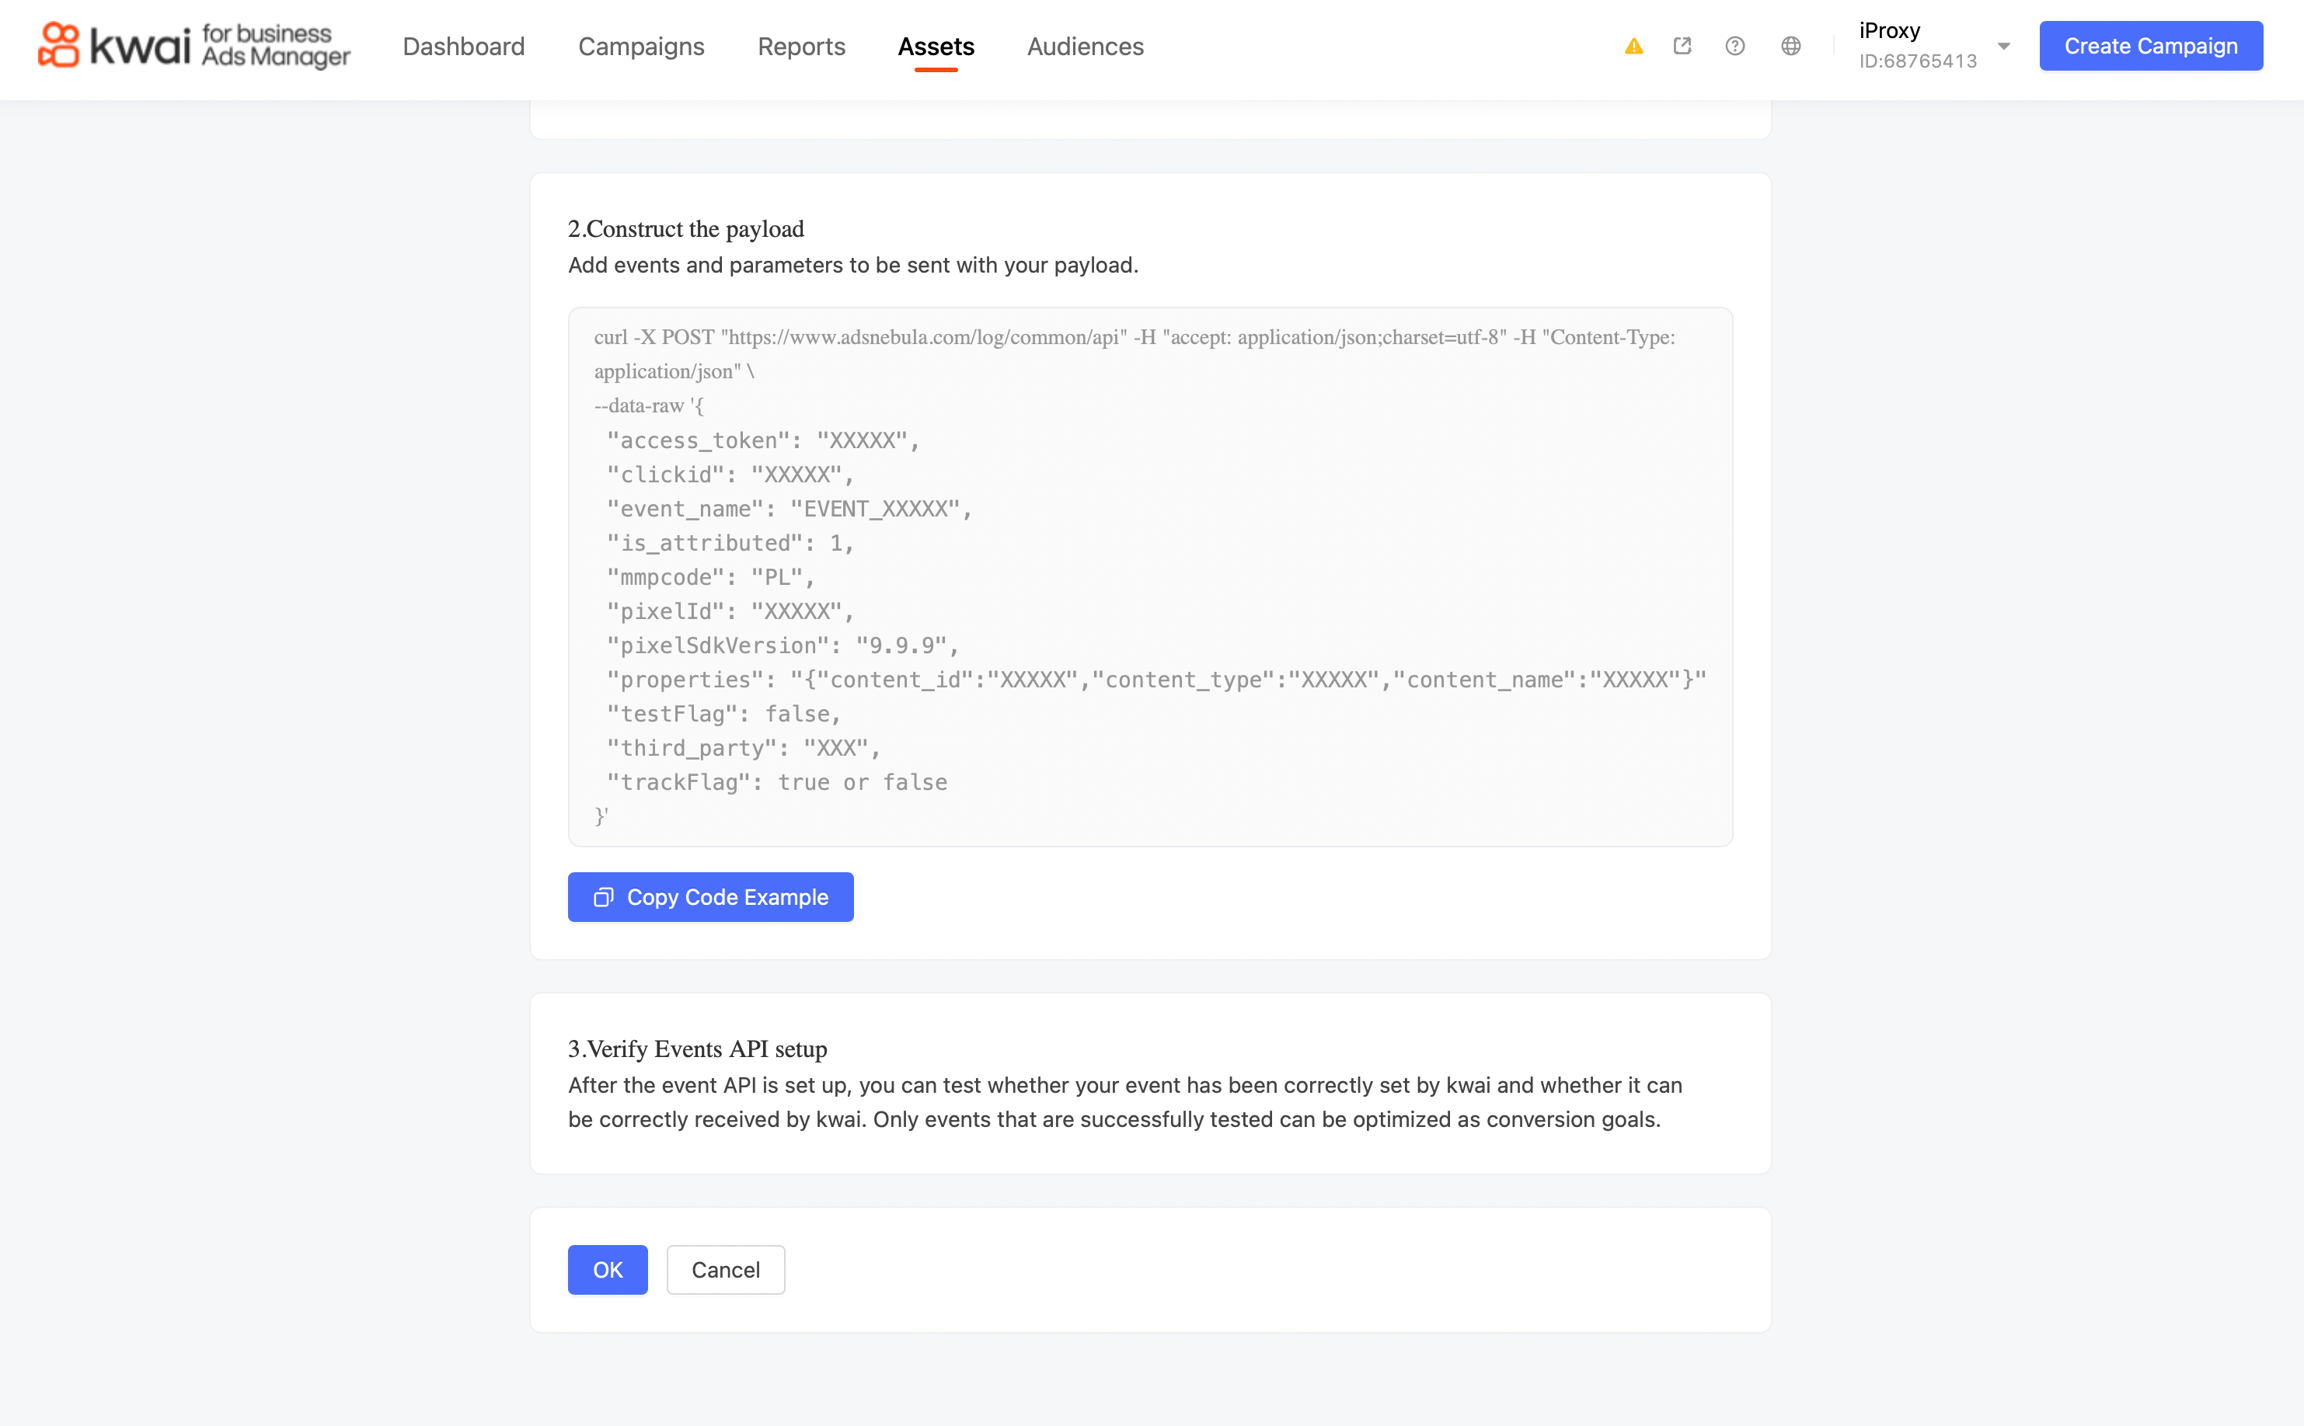Open the external link share icon
The width and height of the screenshot is (2304, 1426).
(1682, 46)
